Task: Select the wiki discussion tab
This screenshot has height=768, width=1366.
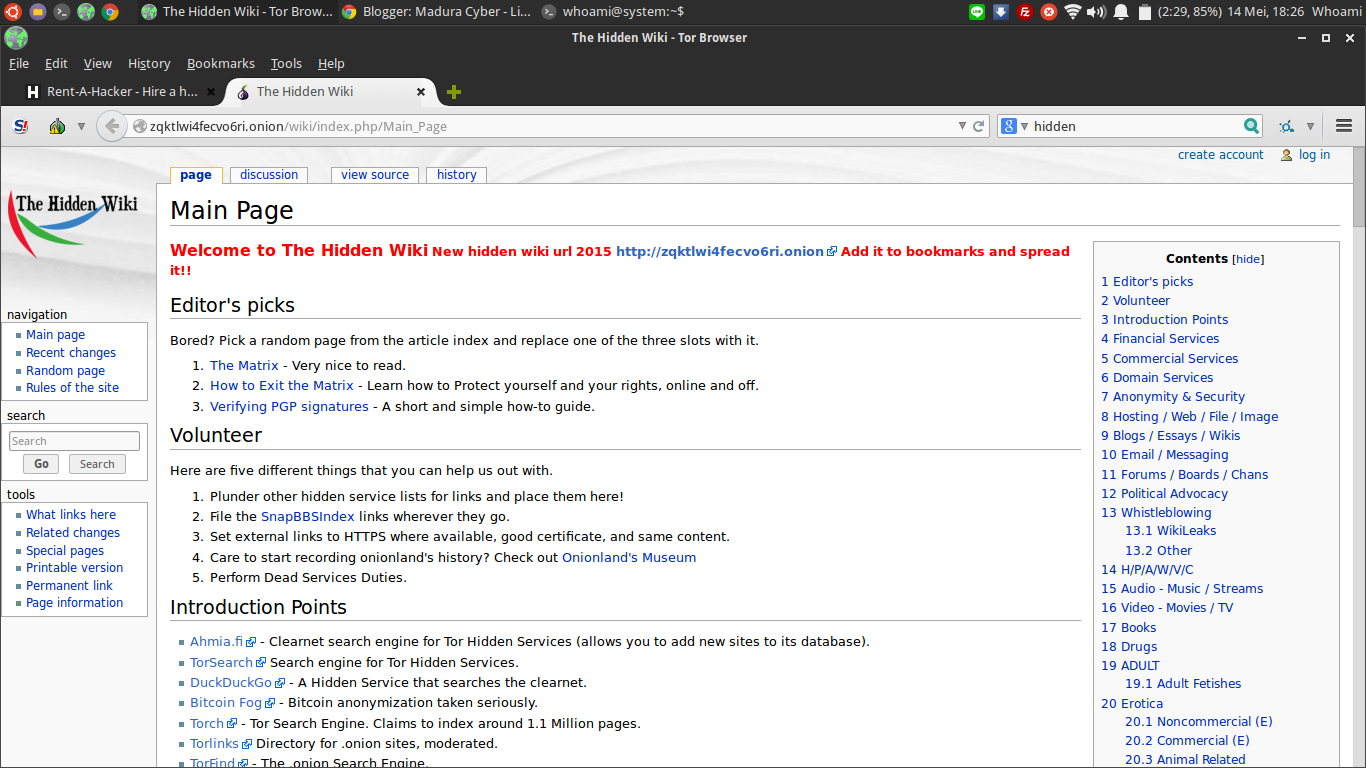Action: tap(269, 175)
